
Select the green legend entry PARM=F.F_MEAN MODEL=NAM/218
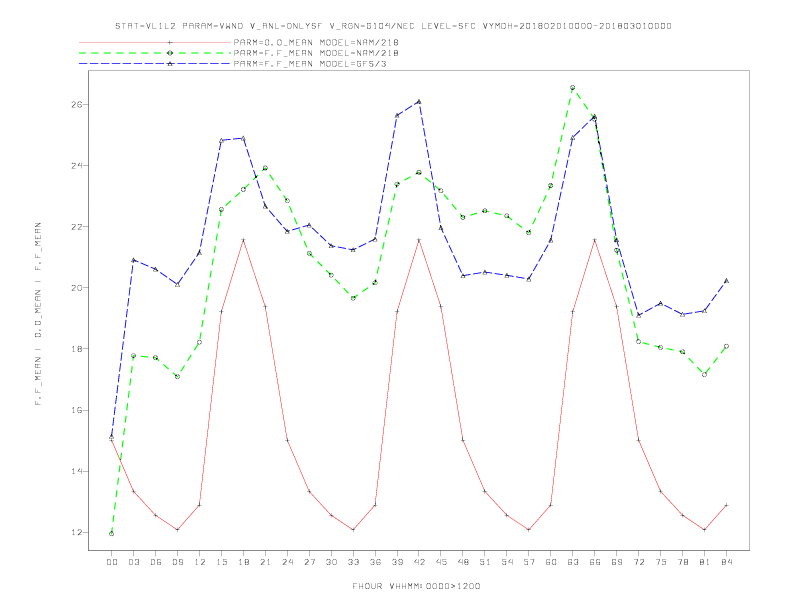[x=316, y=53]
